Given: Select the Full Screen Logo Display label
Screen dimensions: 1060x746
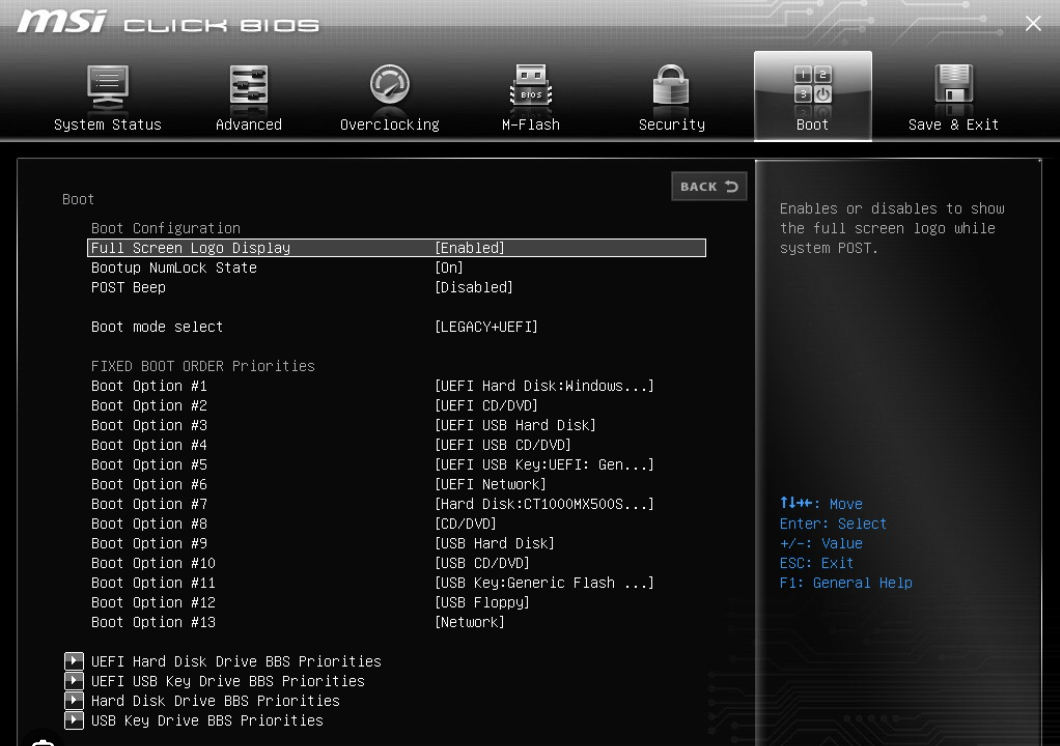Looking at the screenshot, I should tap(191, 248).
